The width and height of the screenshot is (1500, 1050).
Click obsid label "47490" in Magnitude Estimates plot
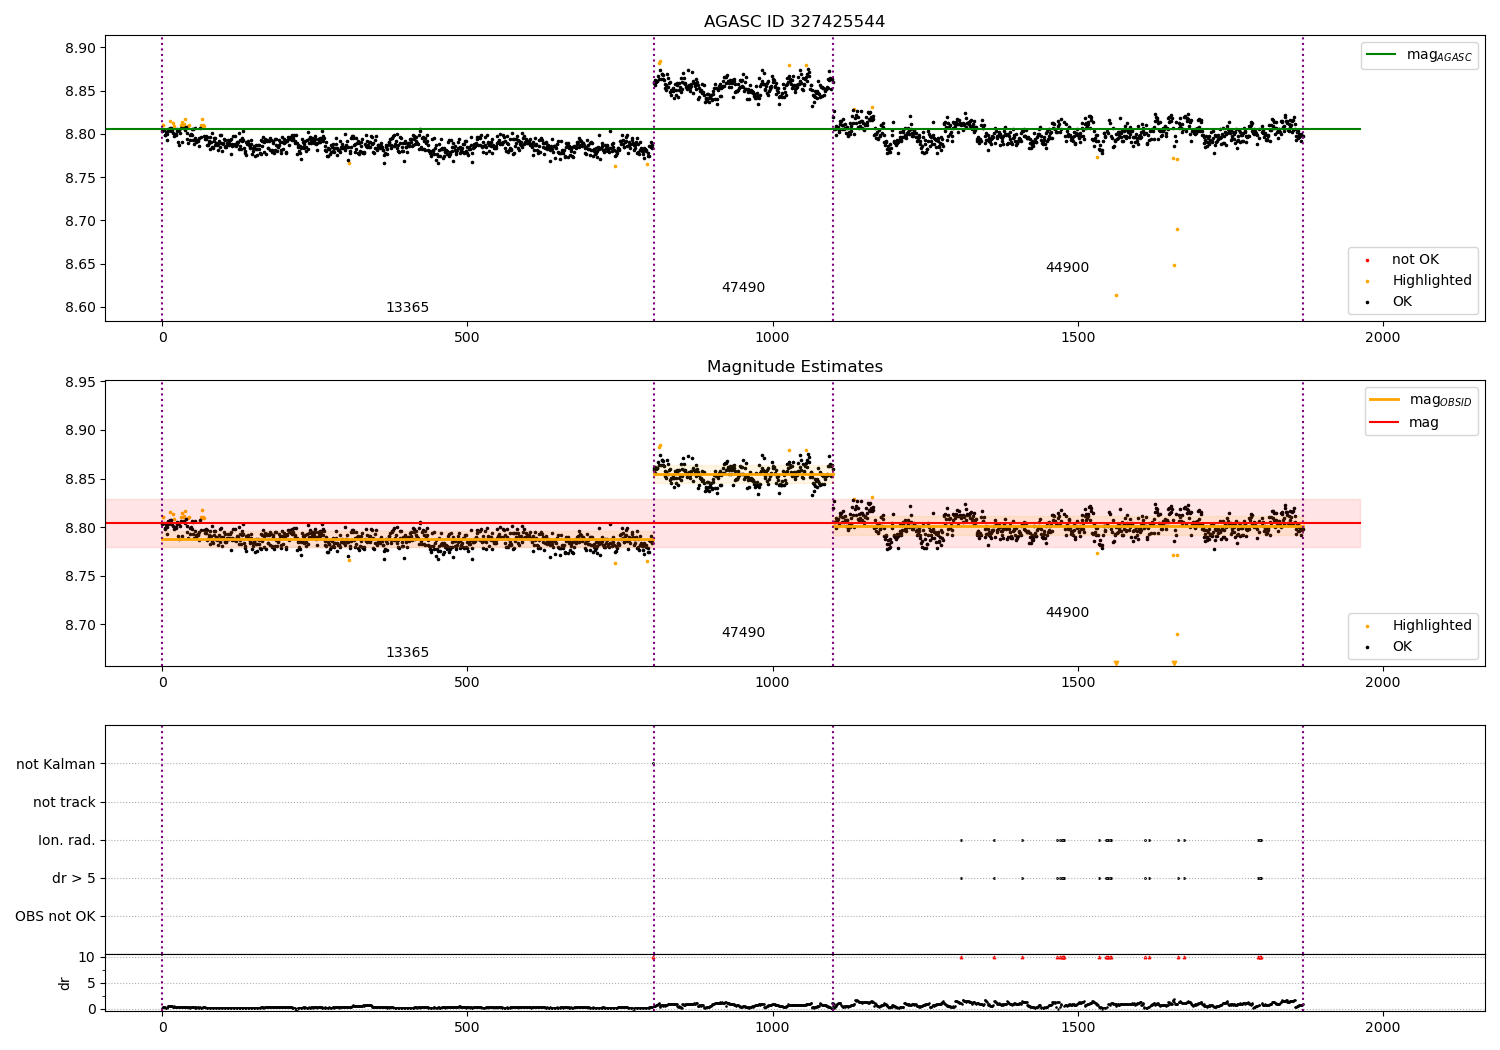(743, 633)
